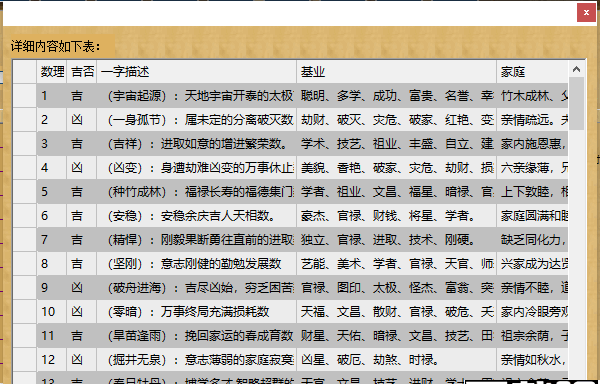This screenshot has height=384, width=600.
Task: Click the 详细内容如下表 label
Action: click(x=56, y=46)
